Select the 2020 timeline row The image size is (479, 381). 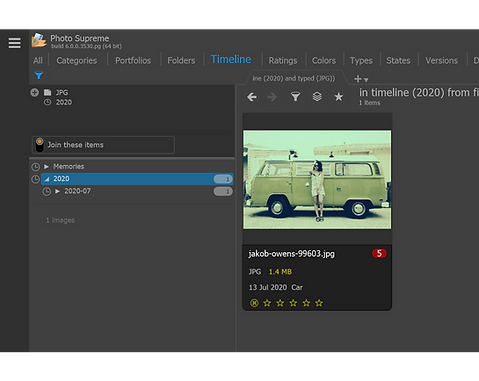click(137, 179)
